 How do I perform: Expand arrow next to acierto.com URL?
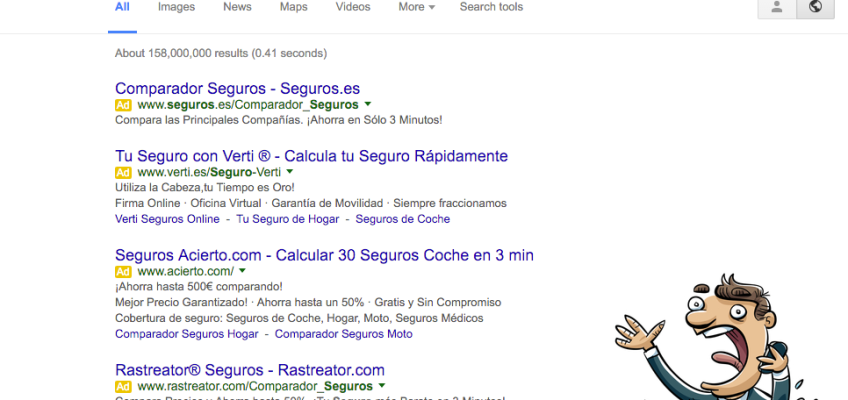click(x=242, y=270)
